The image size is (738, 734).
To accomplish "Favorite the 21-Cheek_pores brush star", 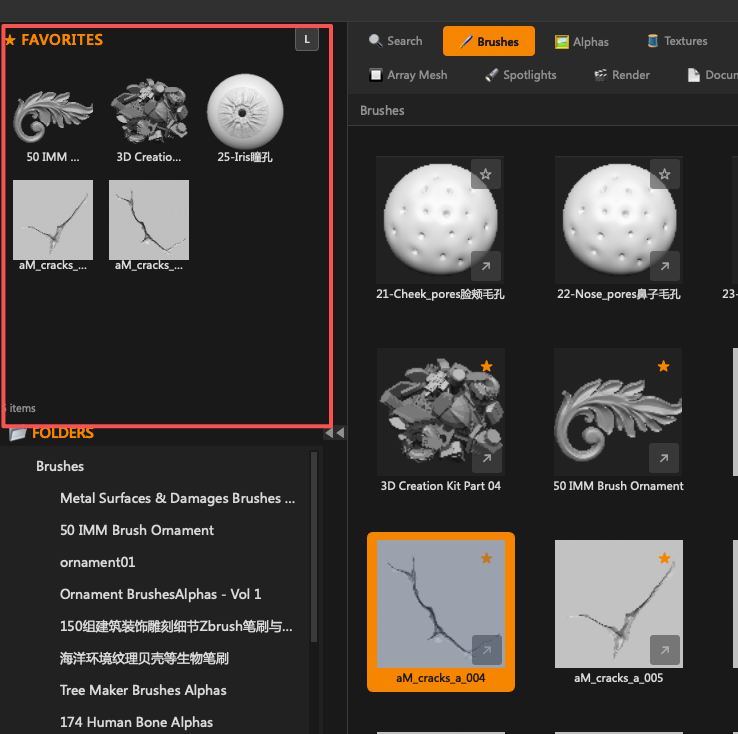I will pos(485,174).
